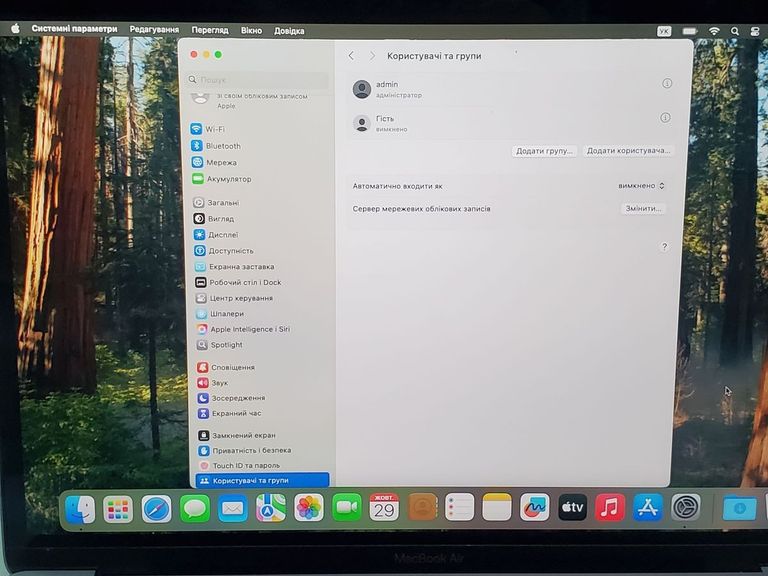The width and height of the screenshot is (768, 576).
Task: Click the search field Пошук
Action: [257, 79]
